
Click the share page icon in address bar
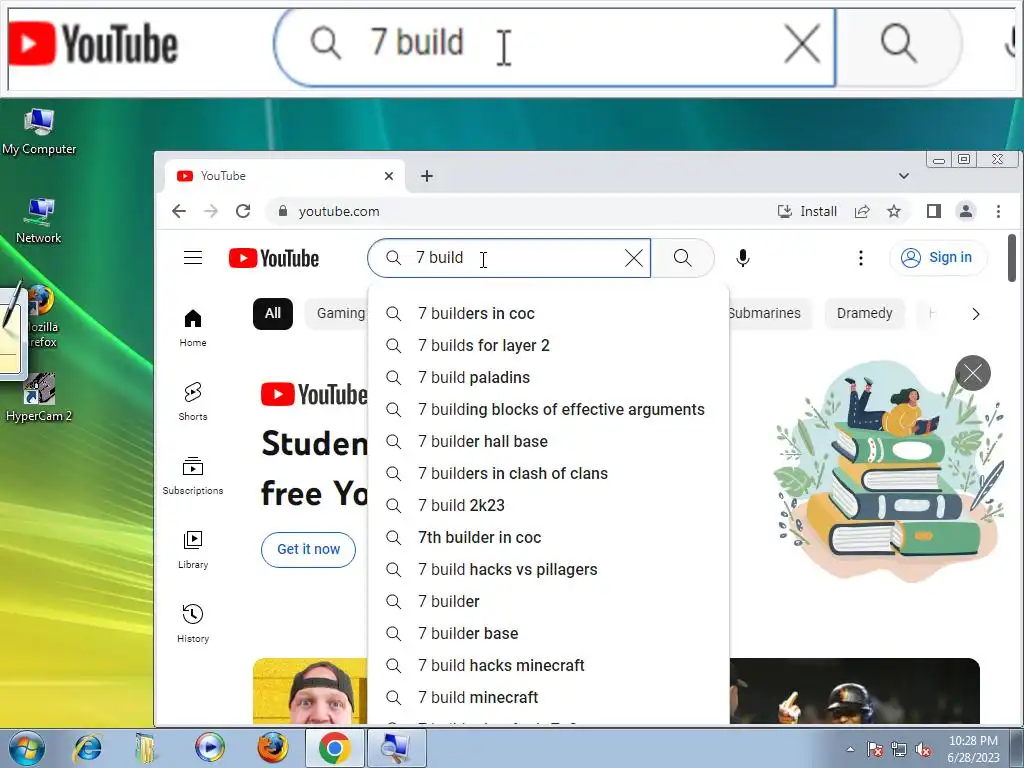point(862,211)
